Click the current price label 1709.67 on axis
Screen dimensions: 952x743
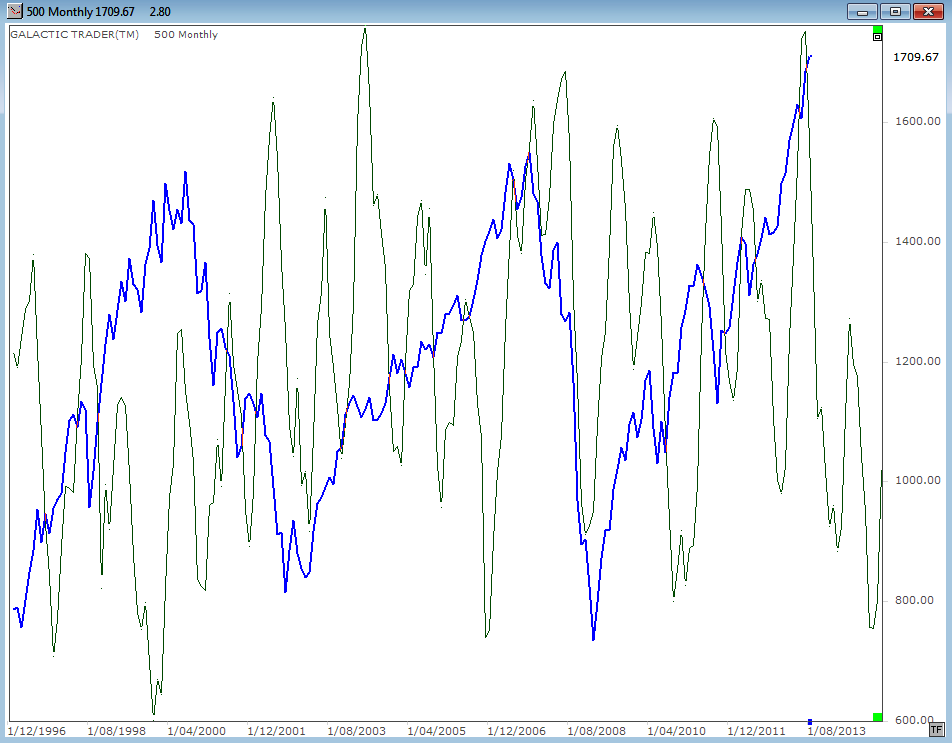(x=916, y=57)
